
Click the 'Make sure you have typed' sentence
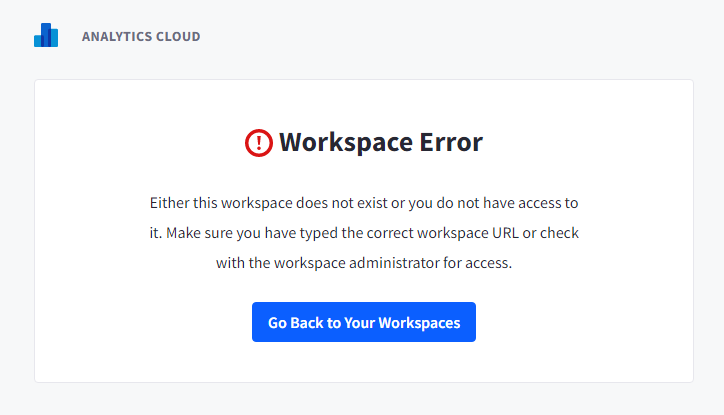tap(252, 233)
